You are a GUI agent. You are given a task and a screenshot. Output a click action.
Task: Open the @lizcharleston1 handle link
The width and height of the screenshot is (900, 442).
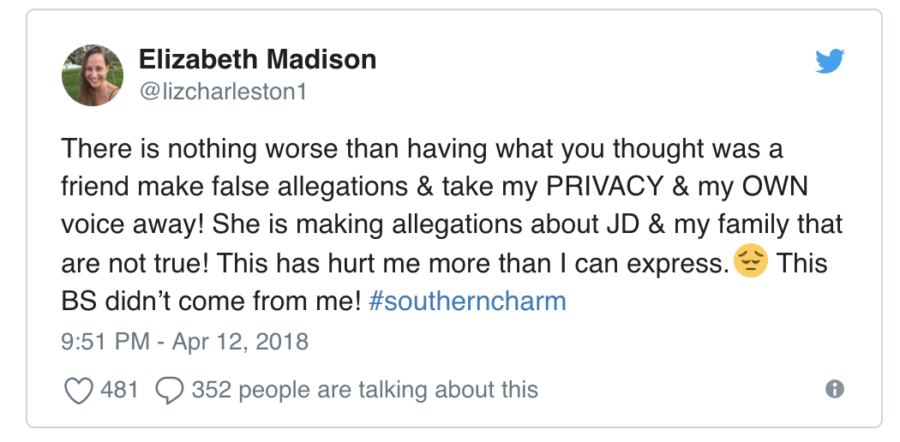pyautogui.click(x=223, y=91)
